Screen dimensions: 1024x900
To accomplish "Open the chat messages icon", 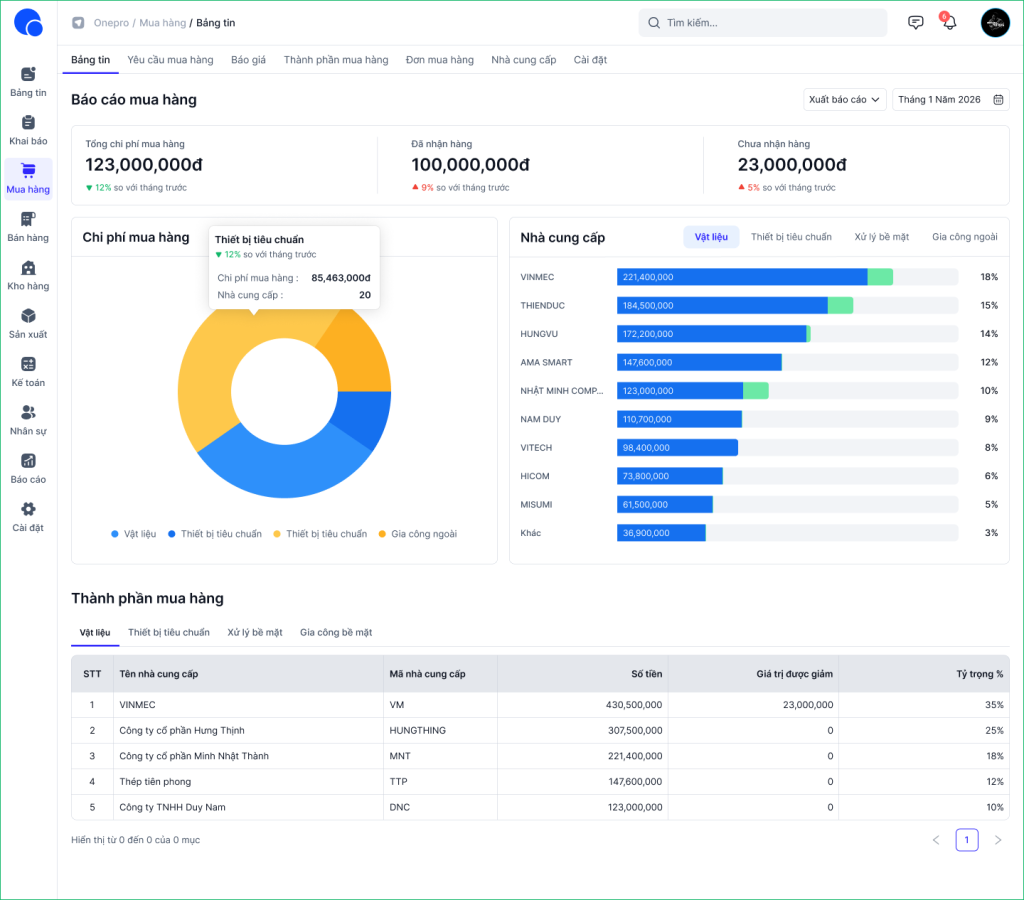I will click(915, 23).
